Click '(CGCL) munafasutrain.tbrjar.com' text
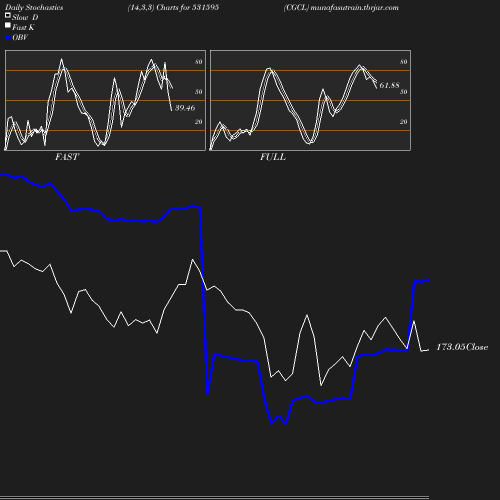 coord(341,8)
